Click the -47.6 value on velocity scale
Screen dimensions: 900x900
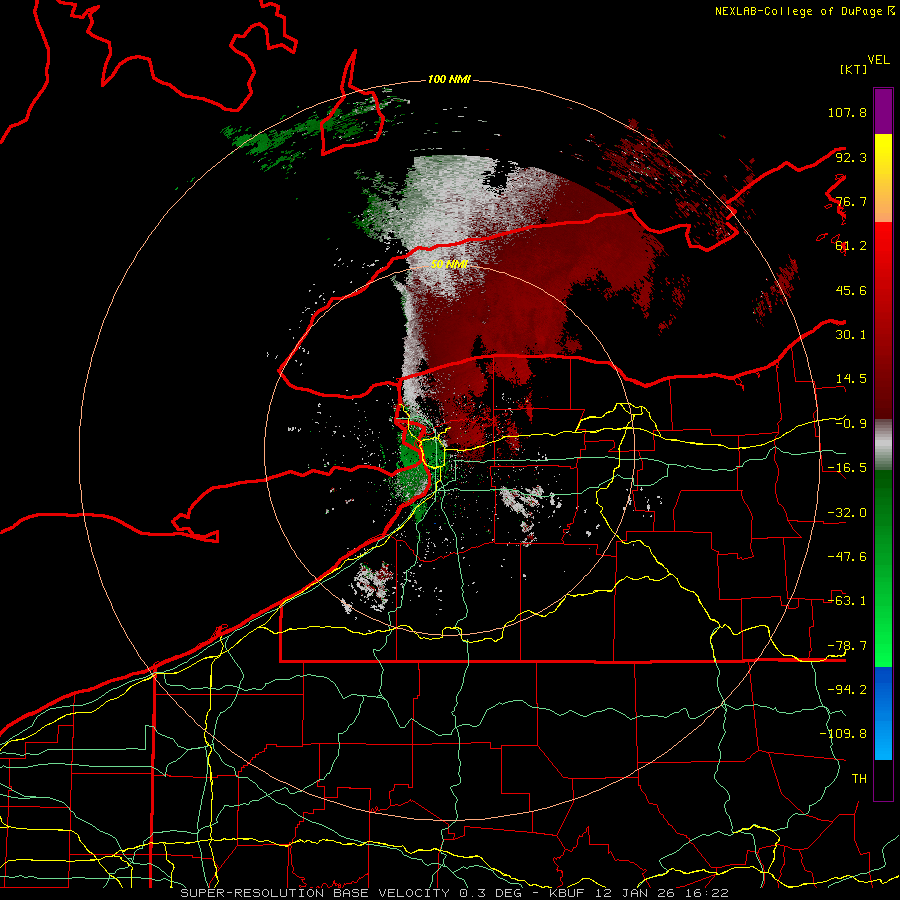(x=847, y=557)
